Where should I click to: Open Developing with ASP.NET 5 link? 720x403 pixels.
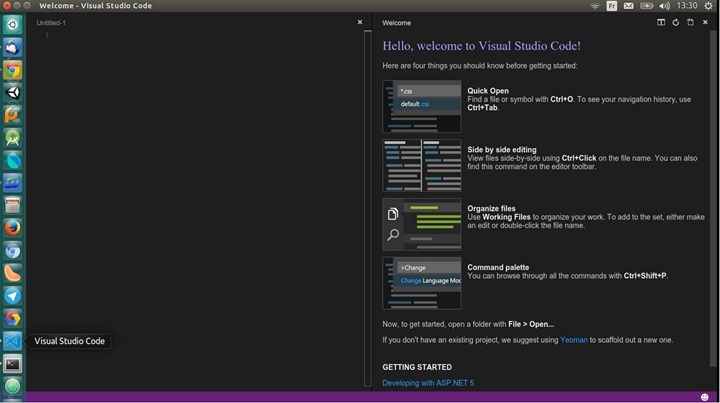click(428, 383)
